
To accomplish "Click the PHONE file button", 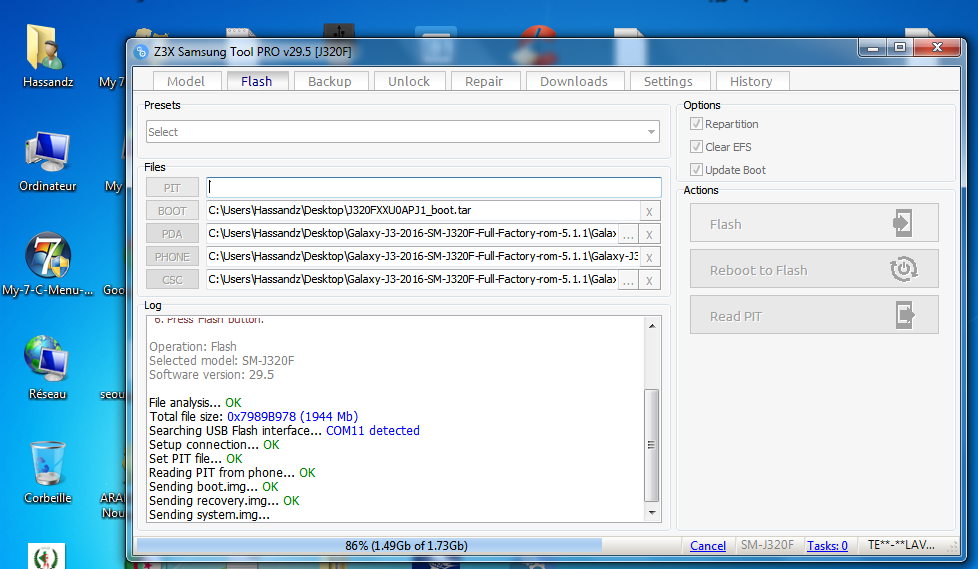I will click(172, 256).
